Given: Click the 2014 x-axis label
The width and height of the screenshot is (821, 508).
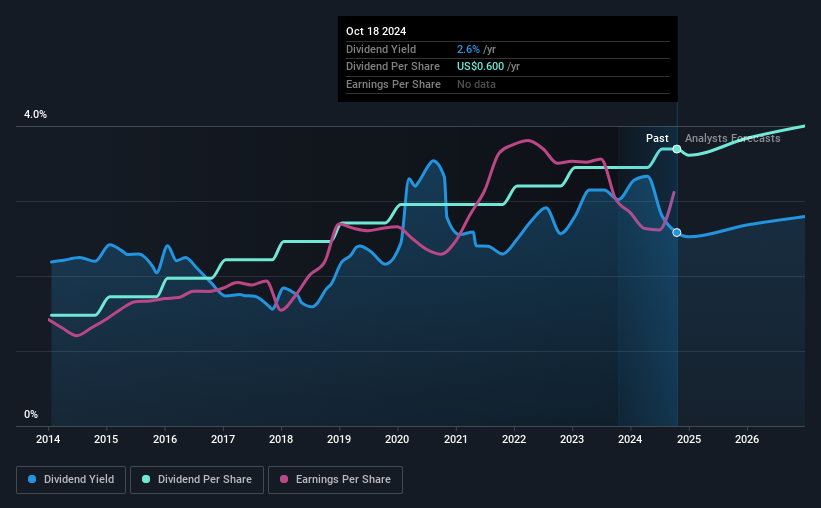Looking at the screenshot, I should 48,439.
